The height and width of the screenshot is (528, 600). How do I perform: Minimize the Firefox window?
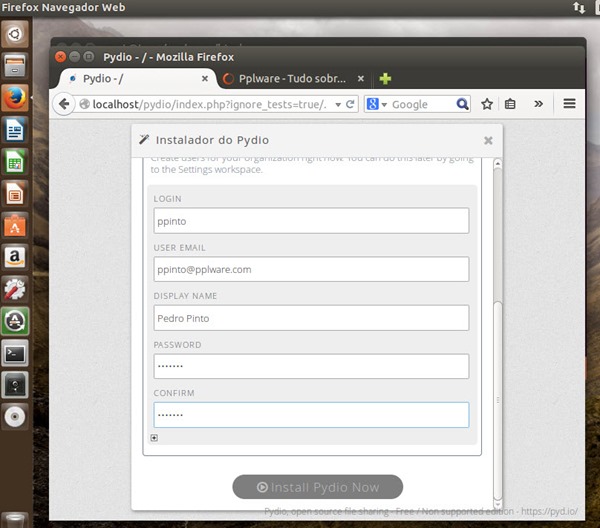tap(75, 57)
